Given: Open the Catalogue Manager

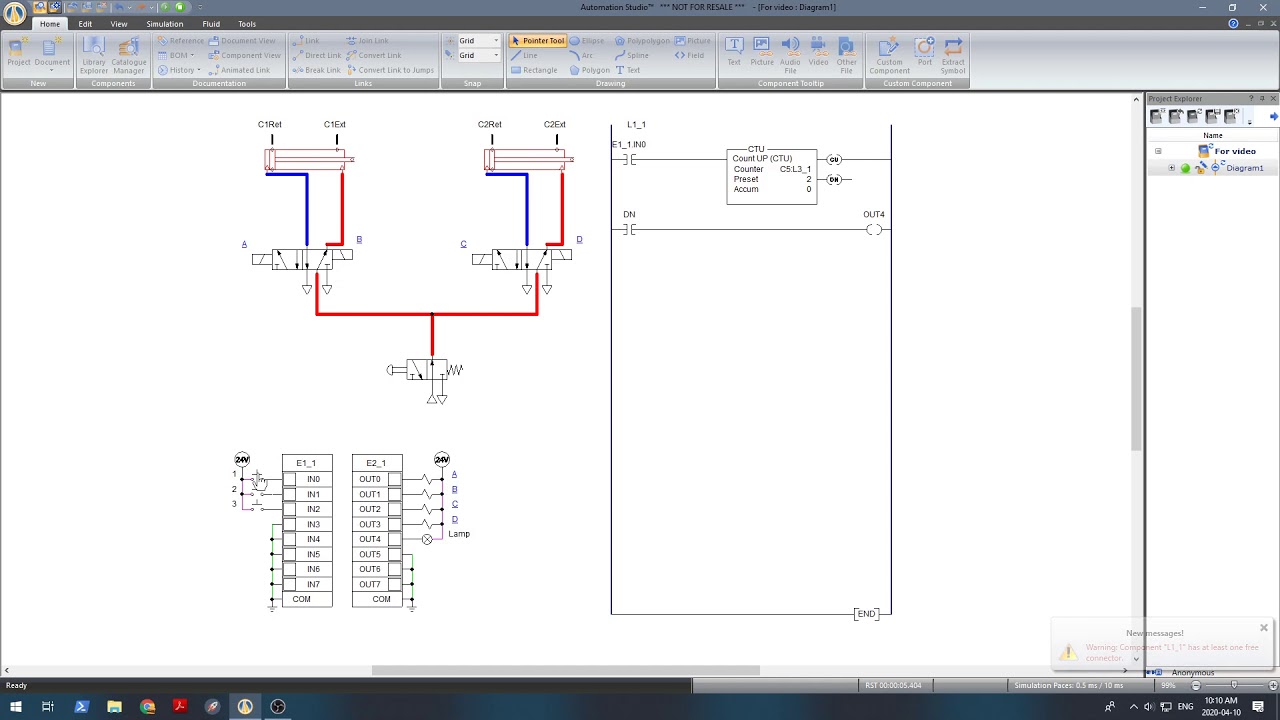Looking at the screenshot, I should (x=129, y=54).
